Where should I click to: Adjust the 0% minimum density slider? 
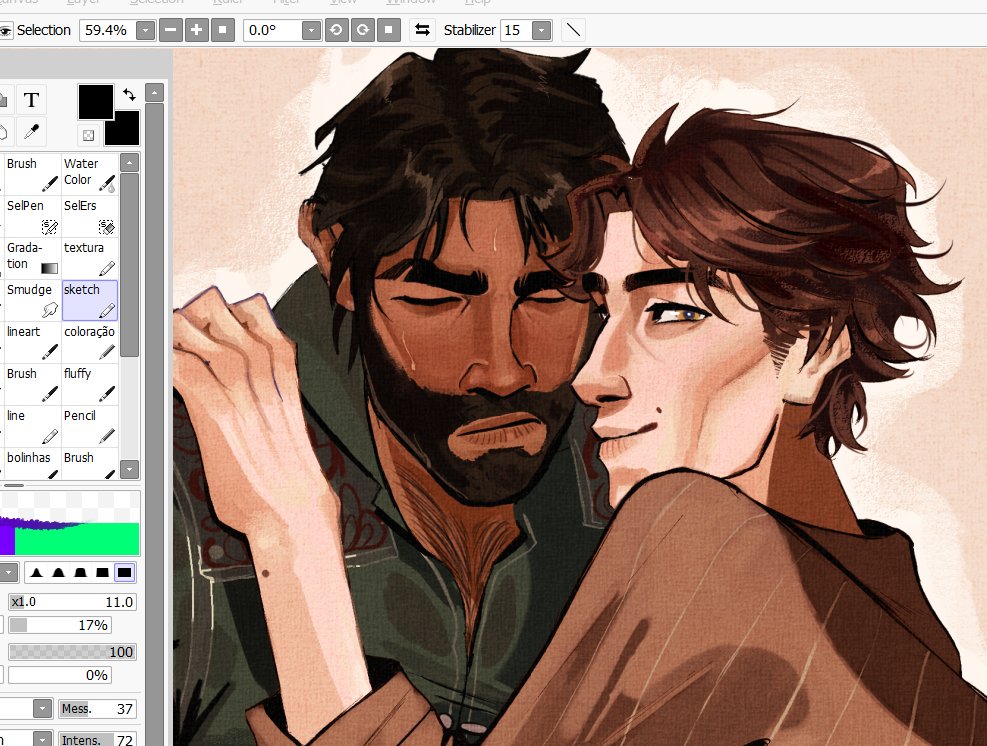[x=60, y=675]
